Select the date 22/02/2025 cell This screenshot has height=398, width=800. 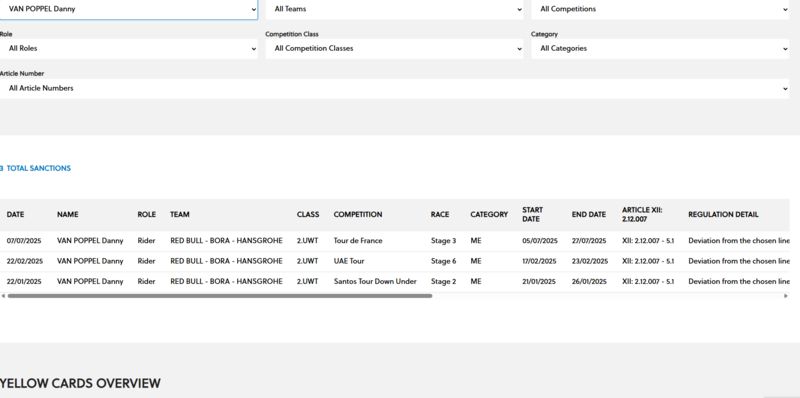[24, 261]
